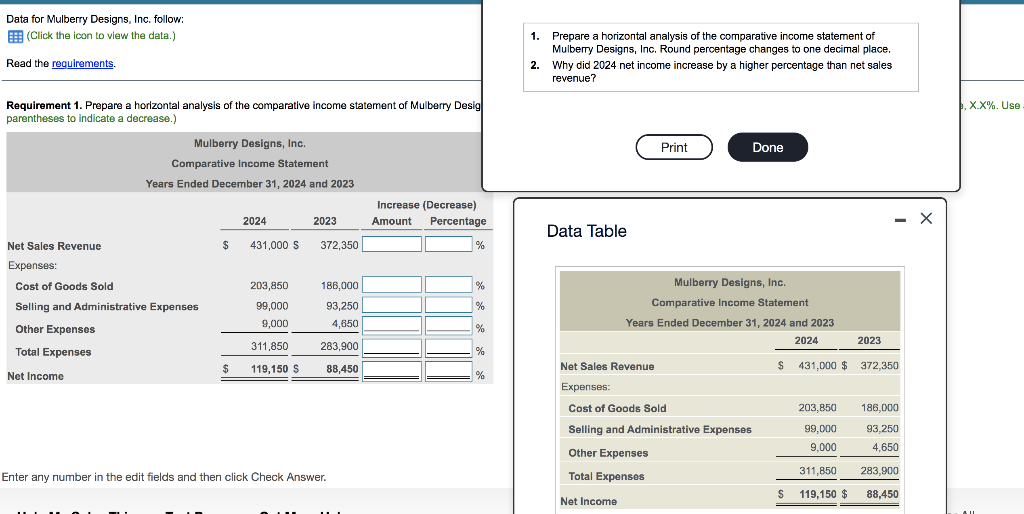1024x514 pixels.
Task: Click the Percentage column header
Action: click(458, 221)
